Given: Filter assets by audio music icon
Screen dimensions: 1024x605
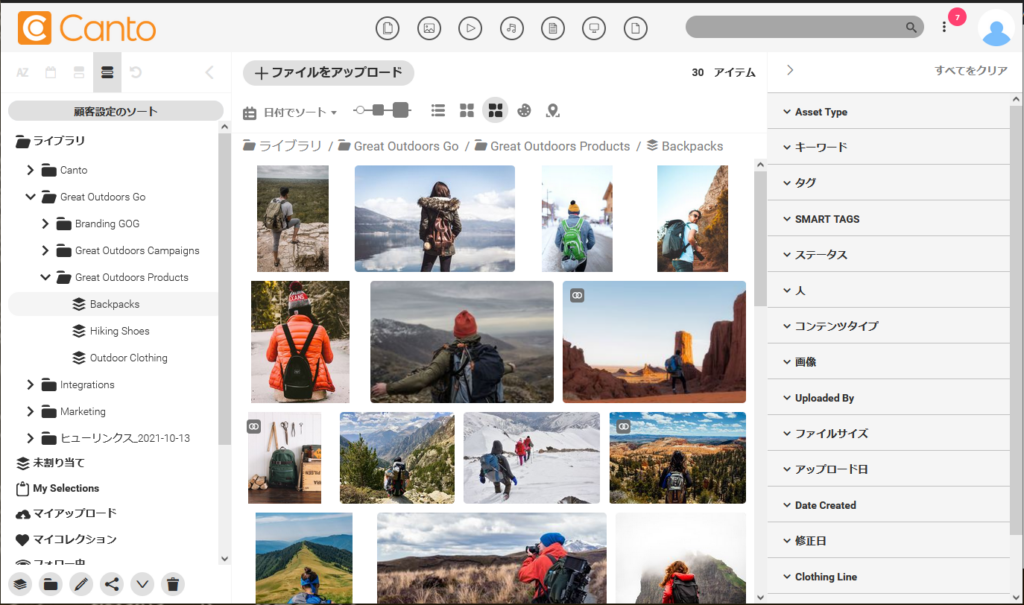Looking at the screenshot, I should tap(511, 29).
